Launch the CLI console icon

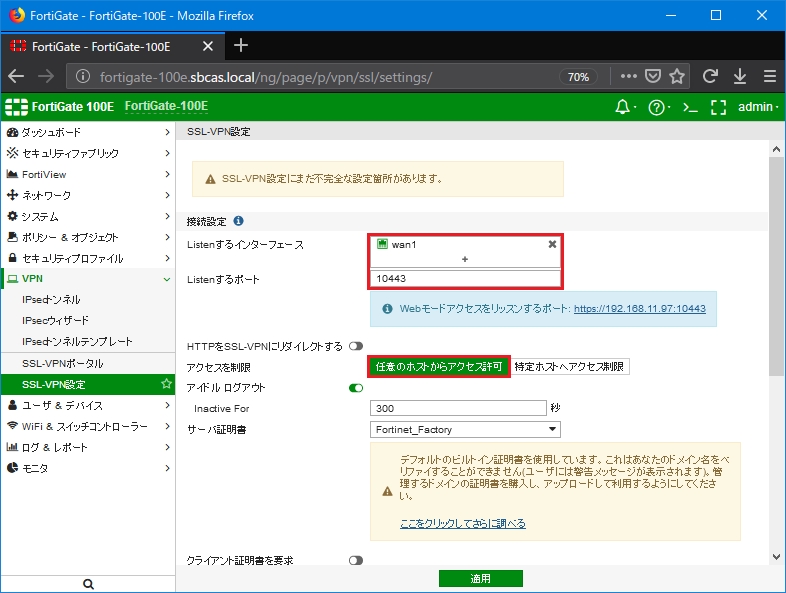(690, 107)
